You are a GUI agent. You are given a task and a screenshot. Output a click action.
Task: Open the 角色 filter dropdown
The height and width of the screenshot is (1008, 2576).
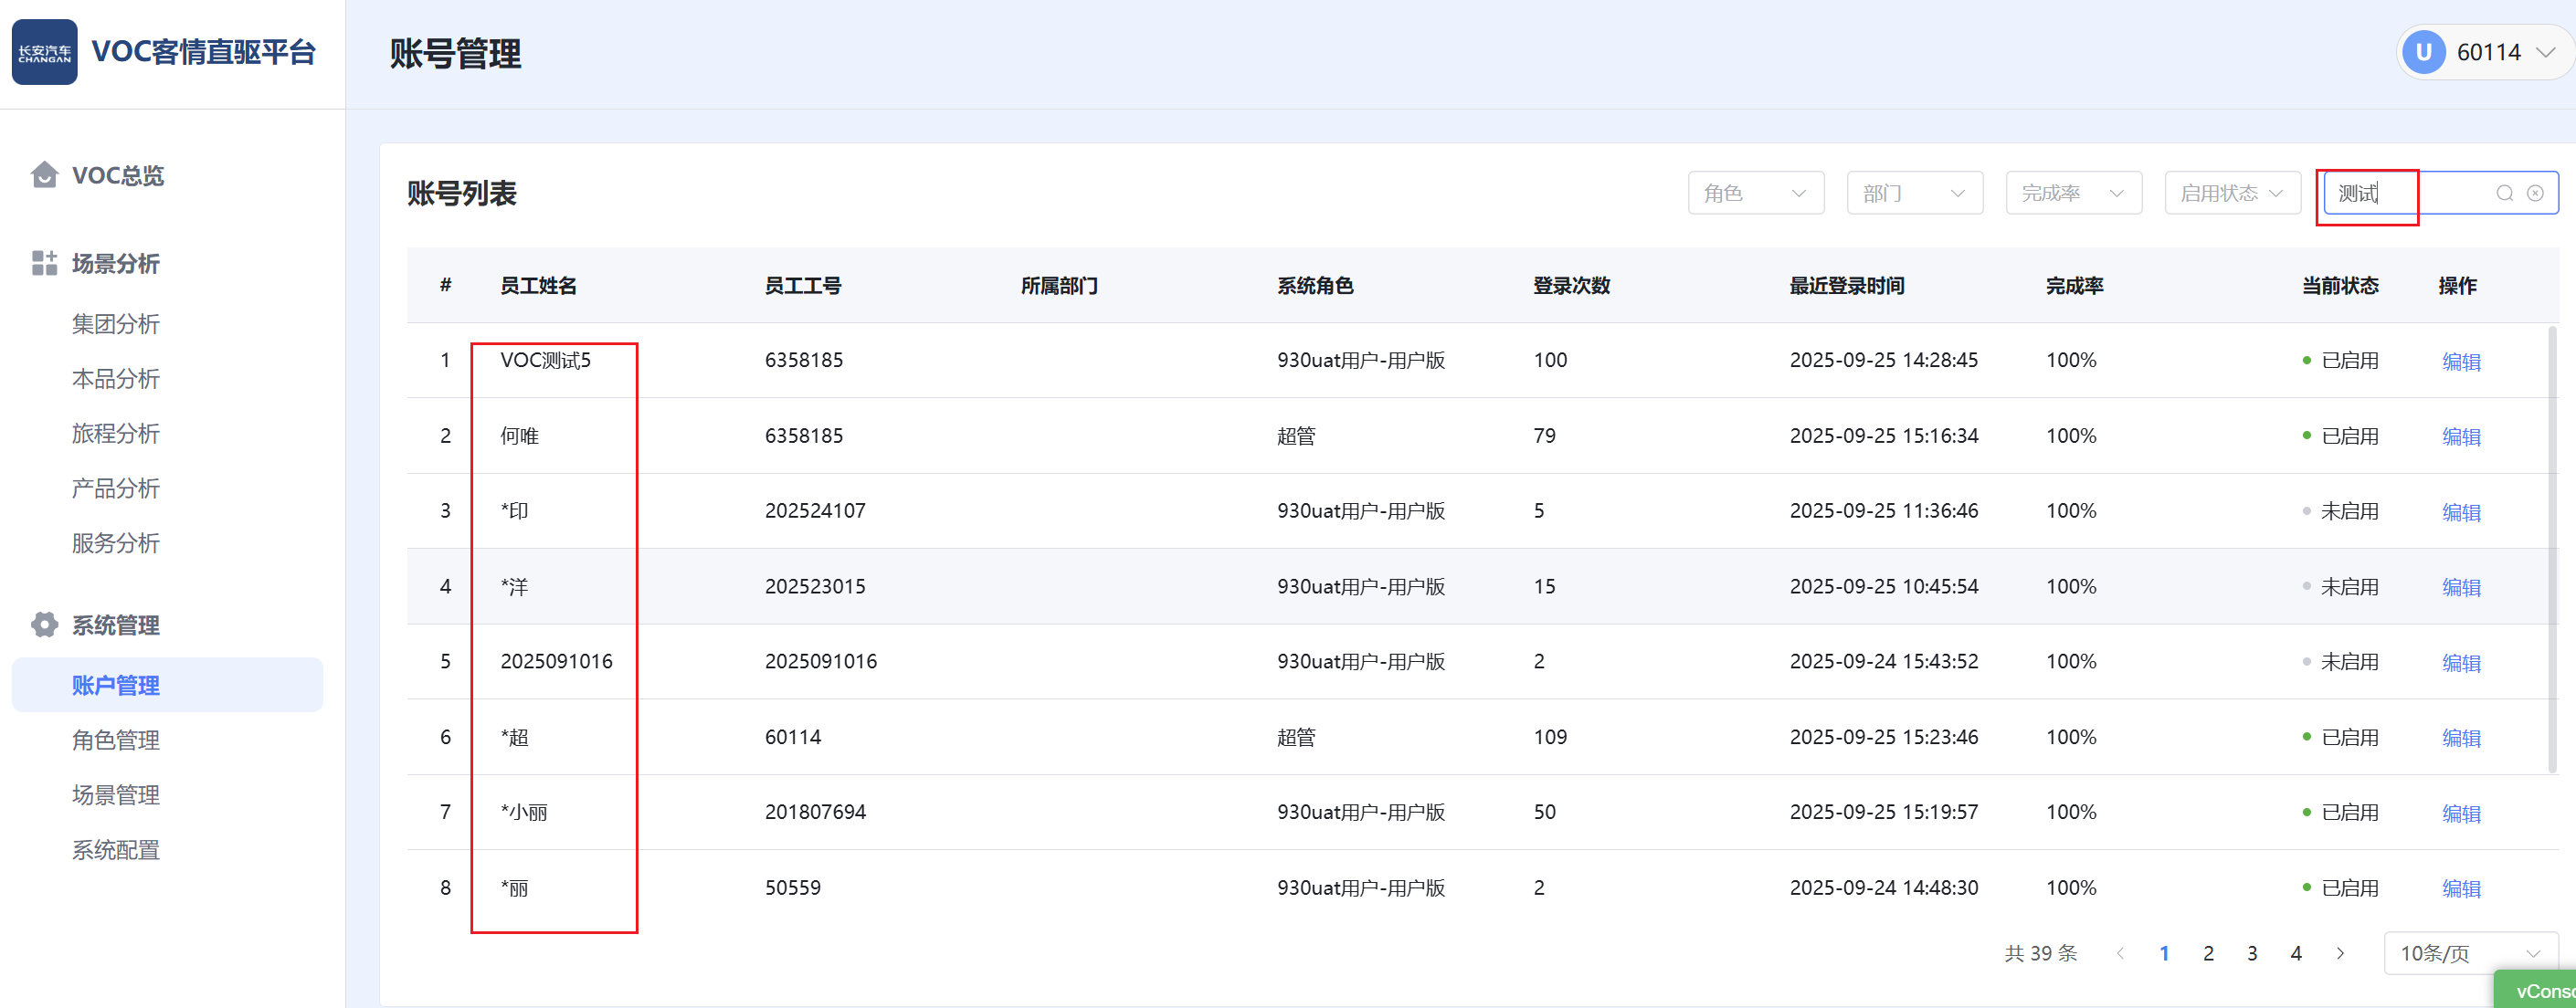[1755, 193]
